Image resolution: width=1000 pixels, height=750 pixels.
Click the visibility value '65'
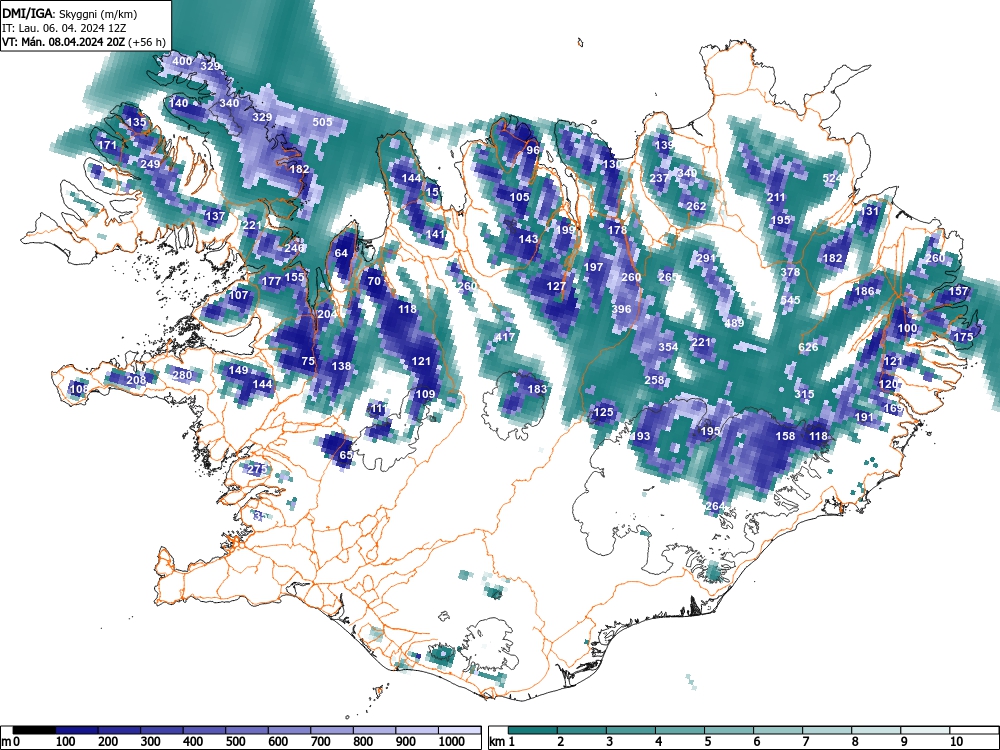(346, 455)
